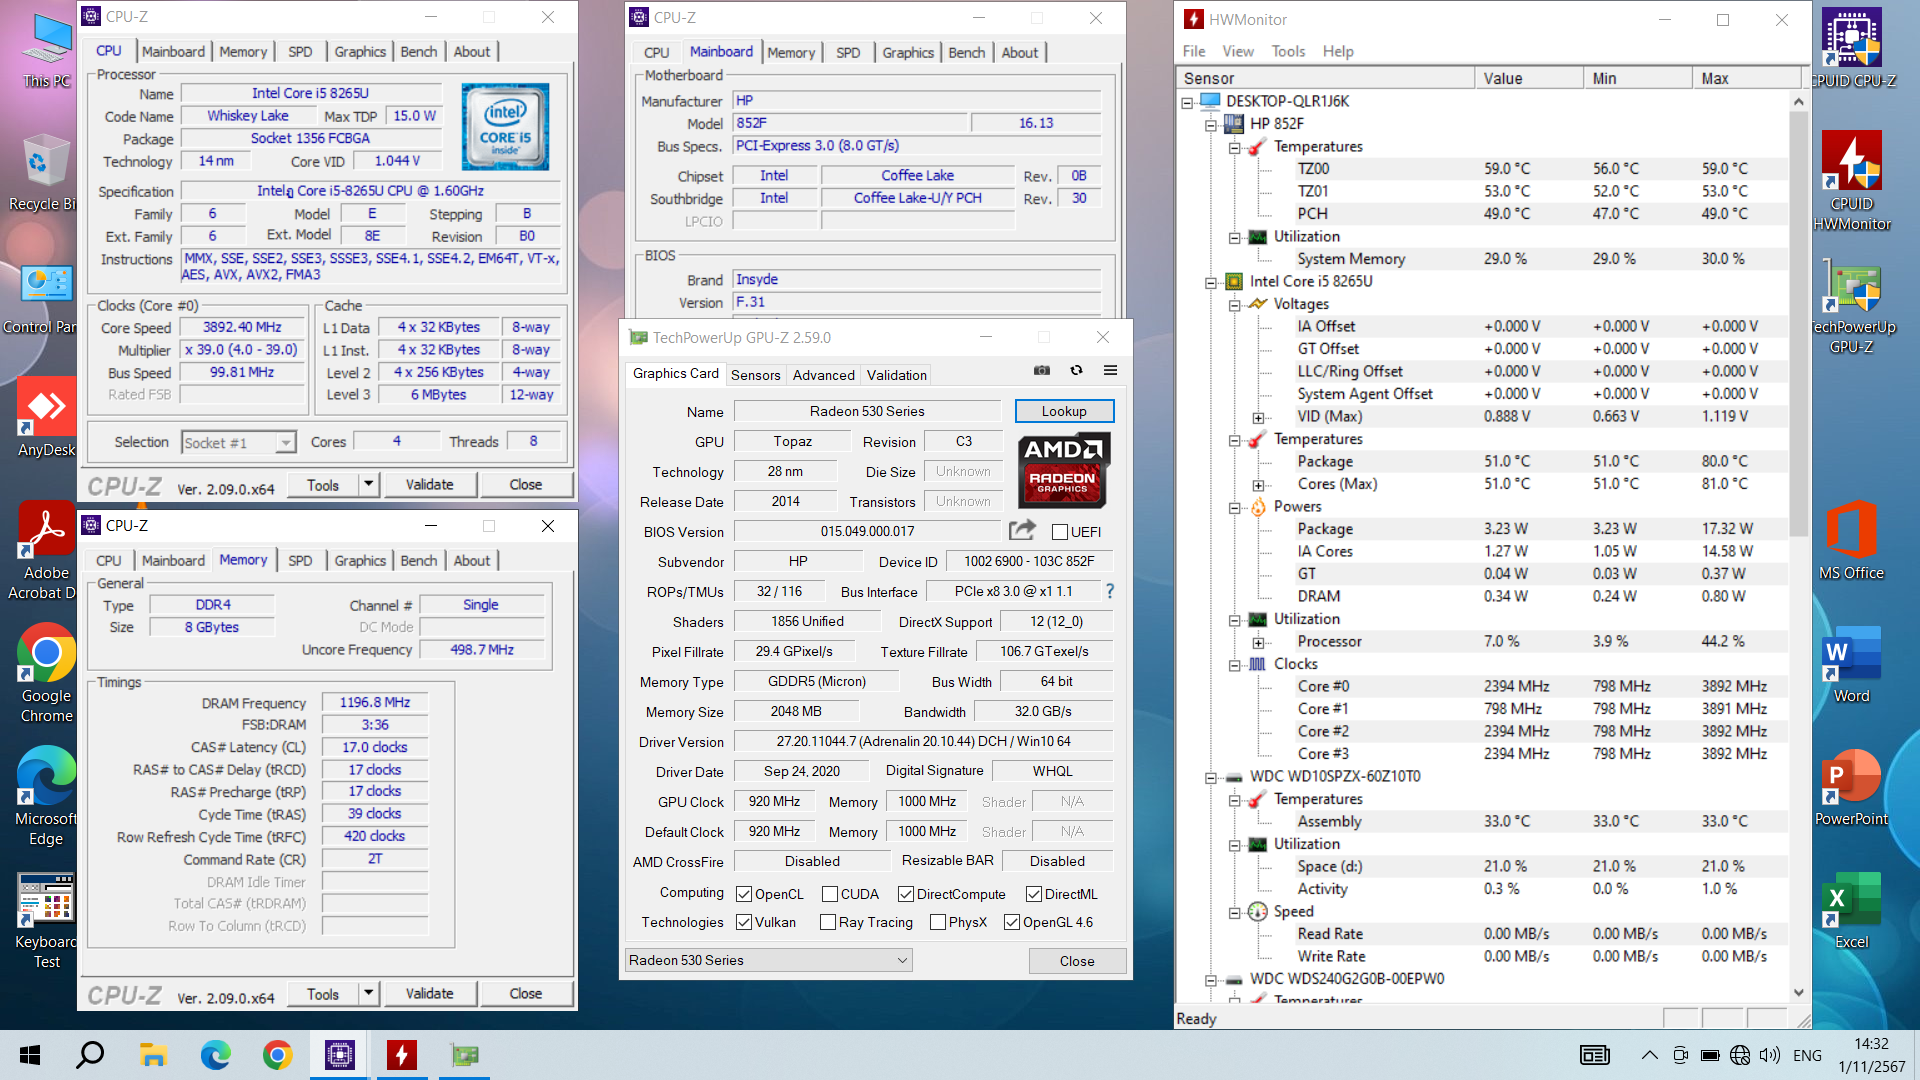Screen dimensions: 1920x1080
Task: Click the HWMonitor icon in the taskbar
Action: point(401,1055)
